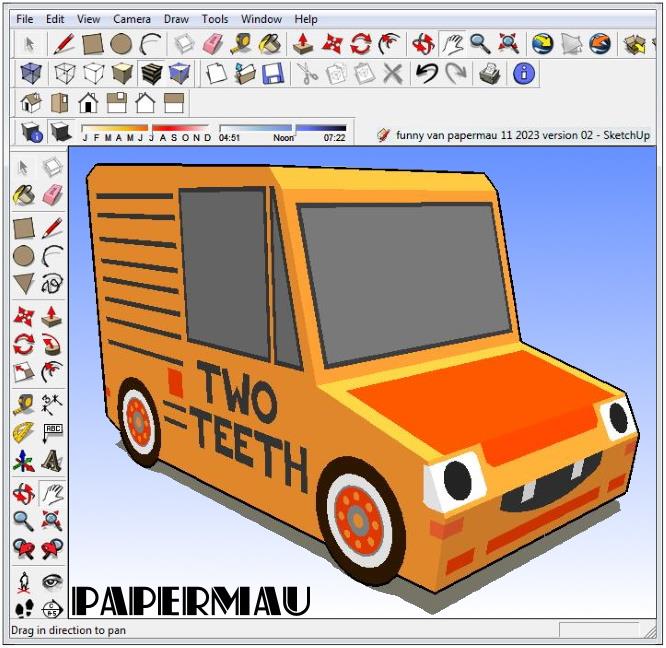Viewport: 666px width, 648px height.
Task: Activate the Follow Me tool
Action: pyautogui.click(x=52, y=345)
